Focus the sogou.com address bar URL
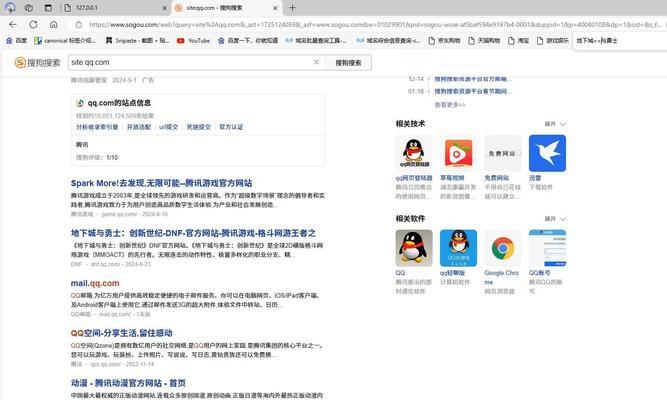Viewport: 667px width, 400px height. coord(374,25)
